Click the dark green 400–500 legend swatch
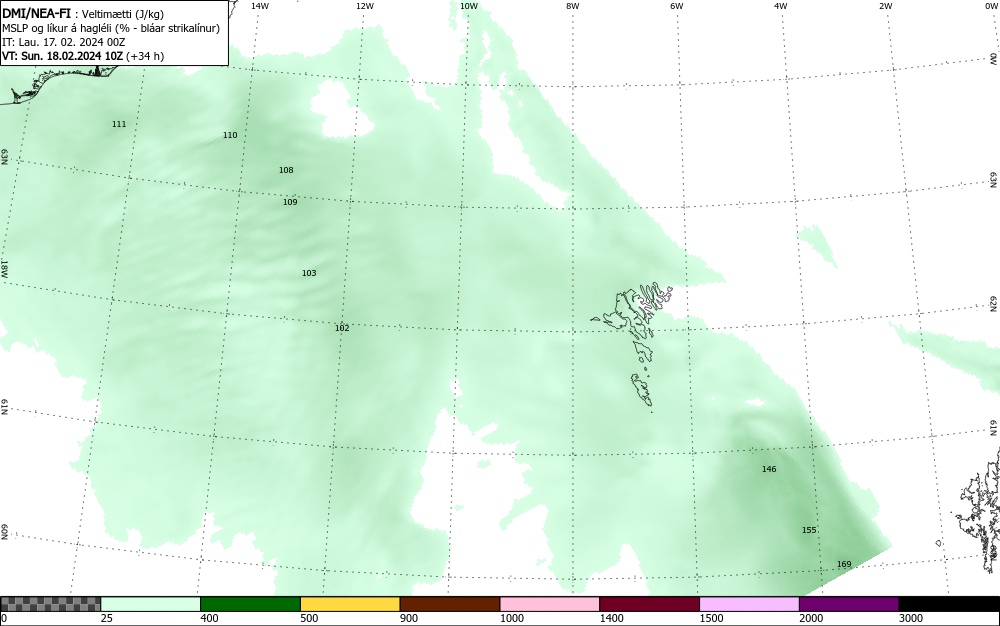This screenshot has width=1000, height=626. (250, 604)
